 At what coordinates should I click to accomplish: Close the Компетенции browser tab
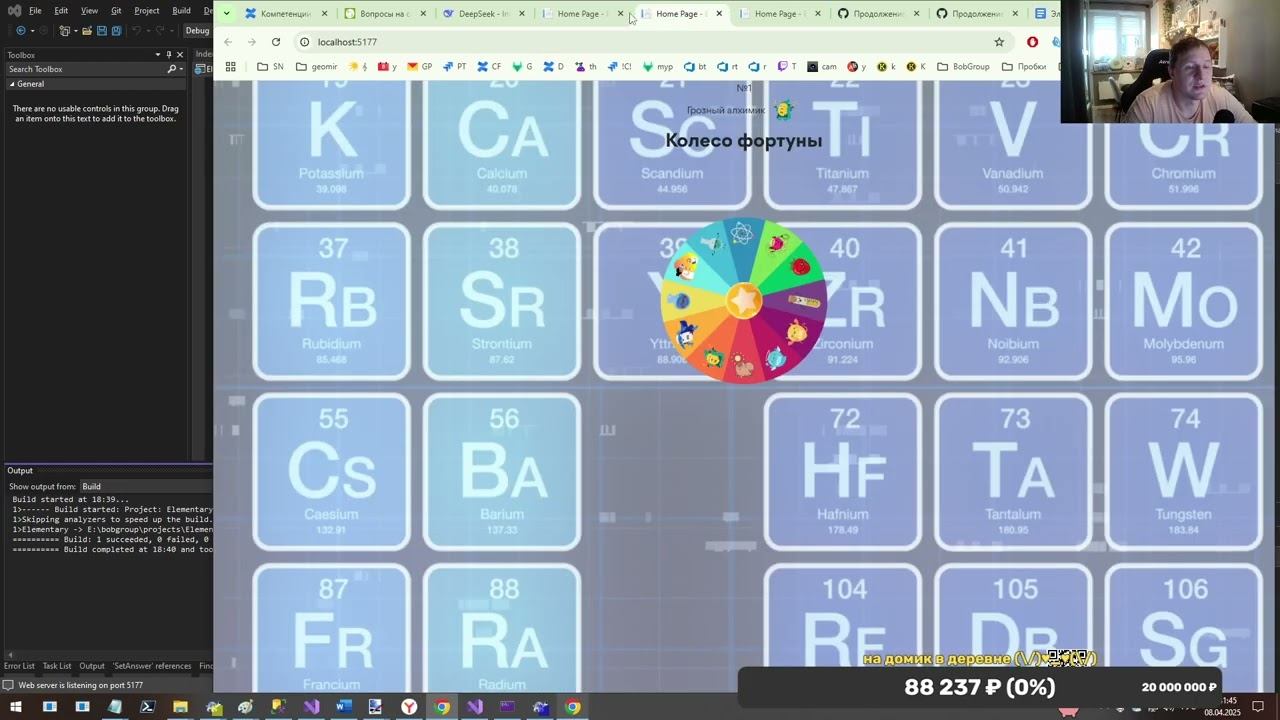324,14
